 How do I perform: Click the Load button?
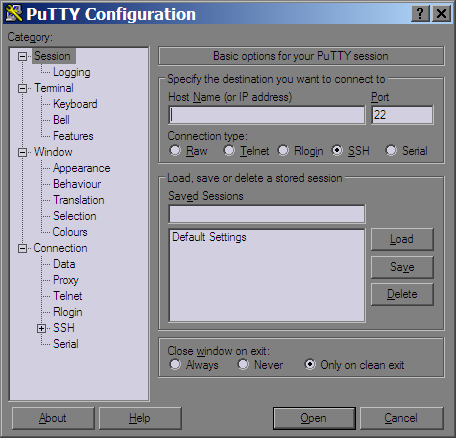click(402, 239)
